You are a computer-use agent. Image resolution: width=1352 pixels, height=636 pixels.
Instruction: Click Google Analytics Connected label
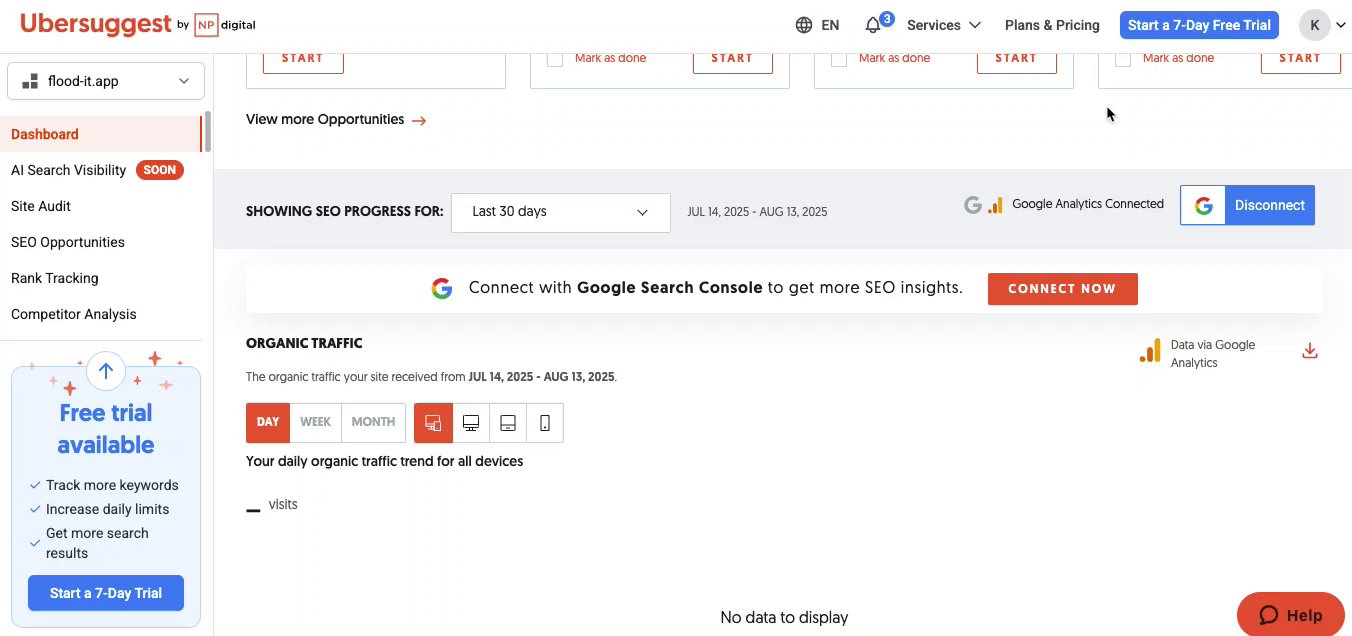click(x=1088, y=204)
